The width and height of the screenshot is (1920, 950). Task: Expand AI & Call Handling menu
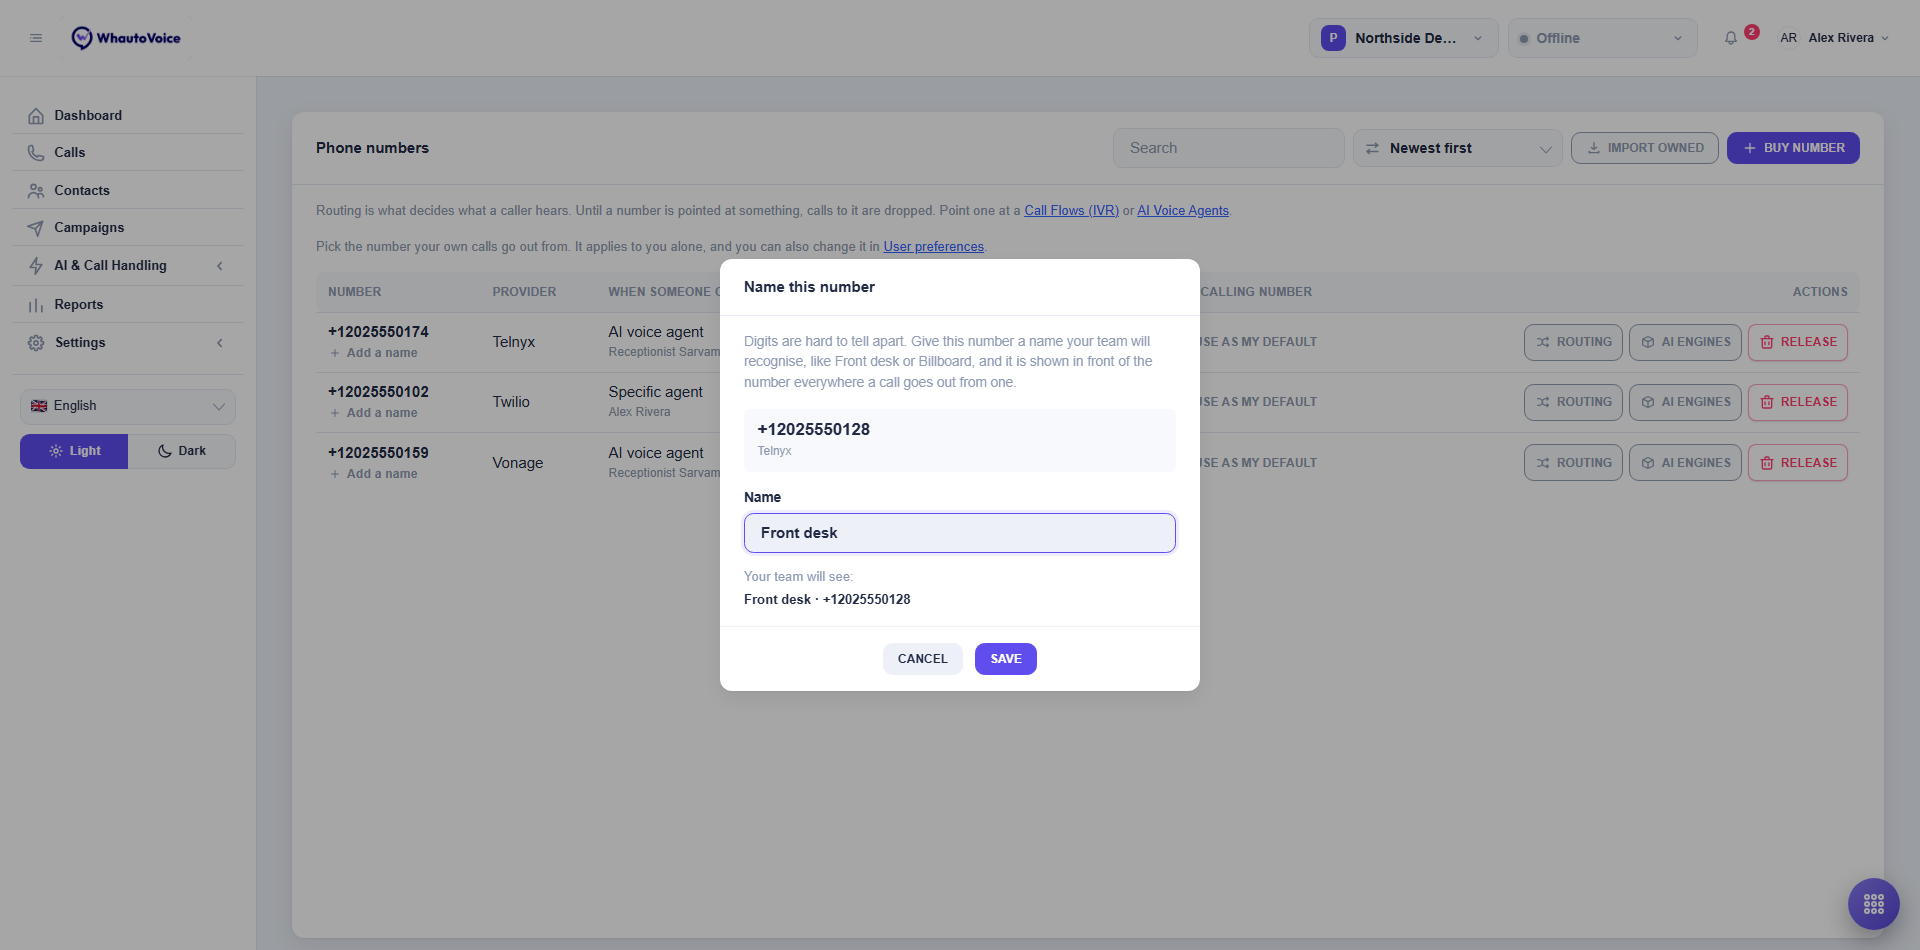click(128, 265)
